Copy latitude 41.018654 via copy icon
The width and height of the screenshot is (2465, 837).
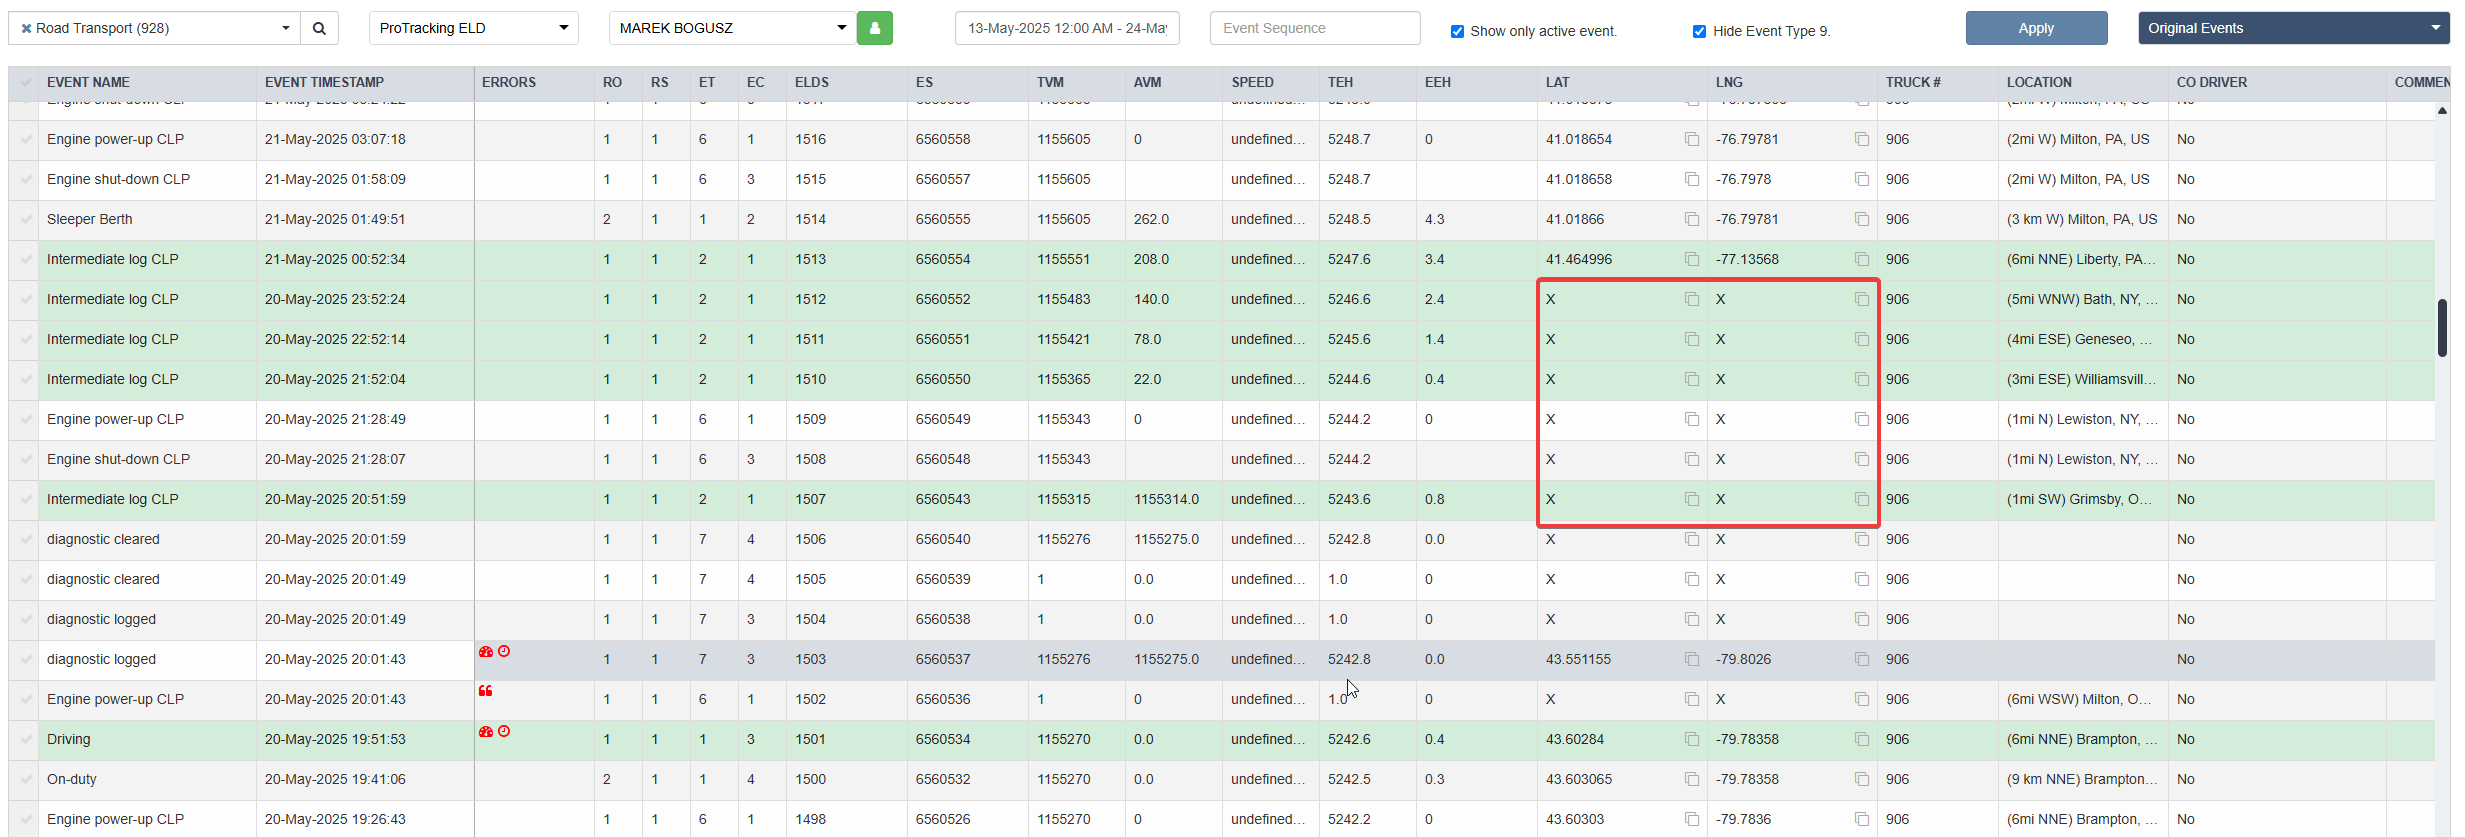tap(1691, 139)
